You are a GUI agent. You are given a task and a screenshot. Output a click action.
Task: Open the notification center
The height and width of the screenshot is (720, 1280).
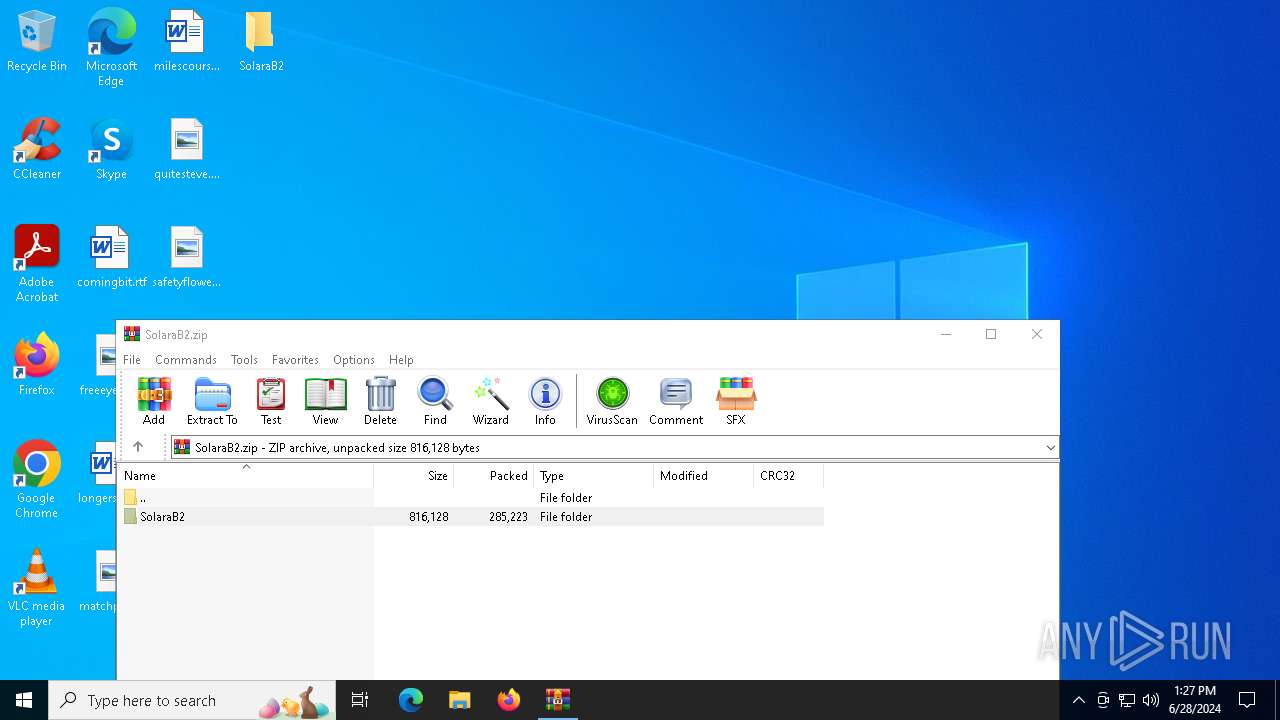click(1247, 700)
